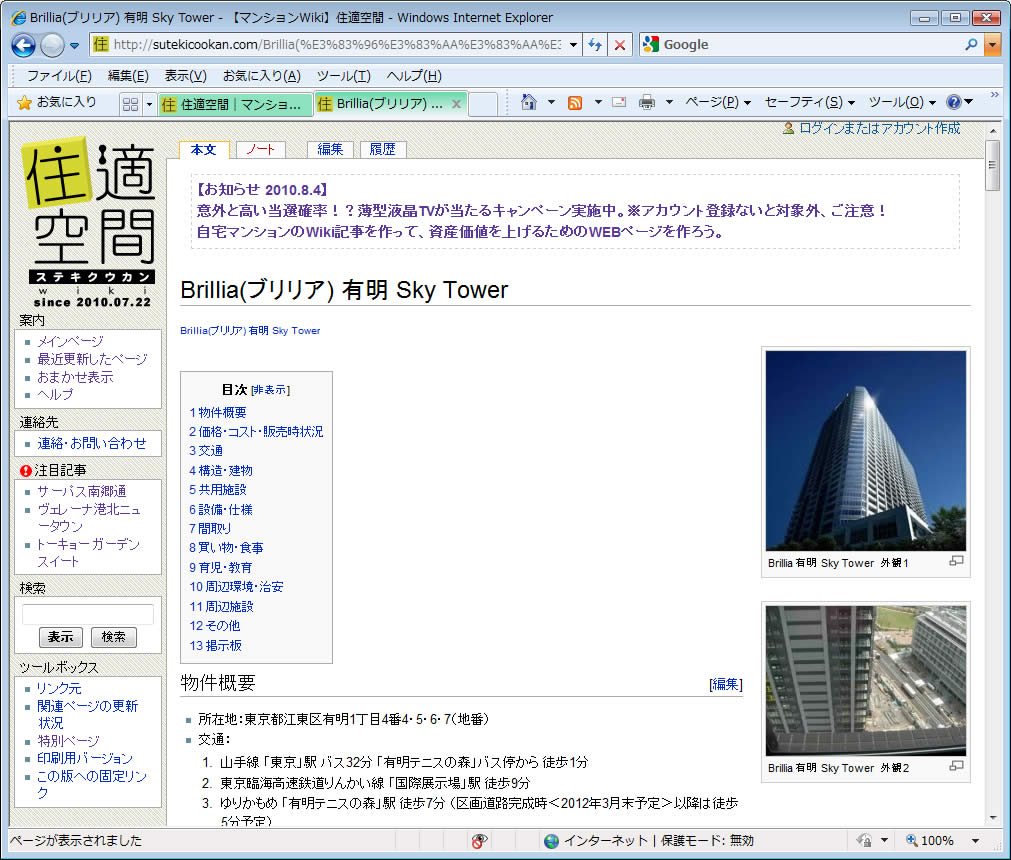The width and height of the screenshot is (1011, 860).
Task: Open the お気に入り(A) menu
Action: click(x=261, y=76)
